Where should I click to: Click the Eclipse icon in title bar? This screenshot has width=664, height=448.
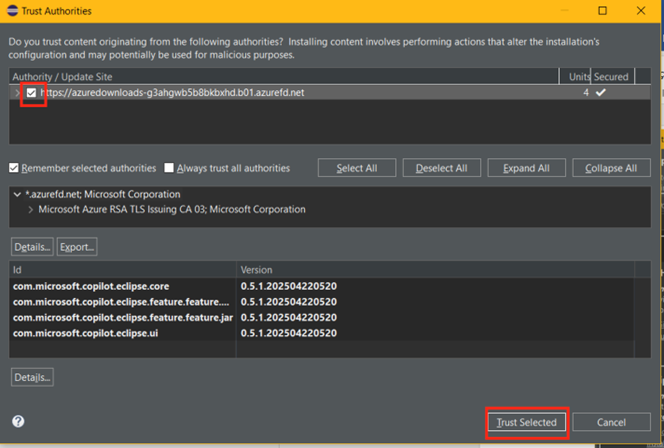coord(12,11)
